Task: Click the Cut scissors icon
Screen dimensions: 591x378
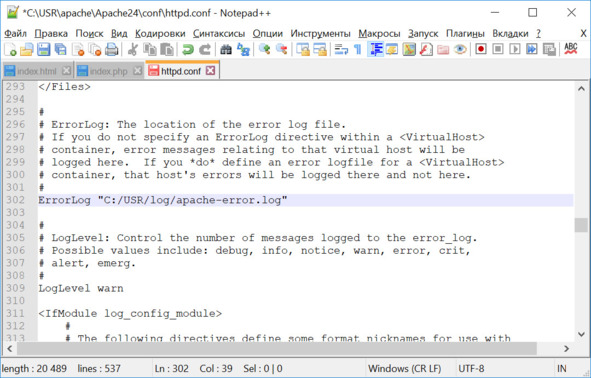Action: pyautogui.click(x=132, y=49)
